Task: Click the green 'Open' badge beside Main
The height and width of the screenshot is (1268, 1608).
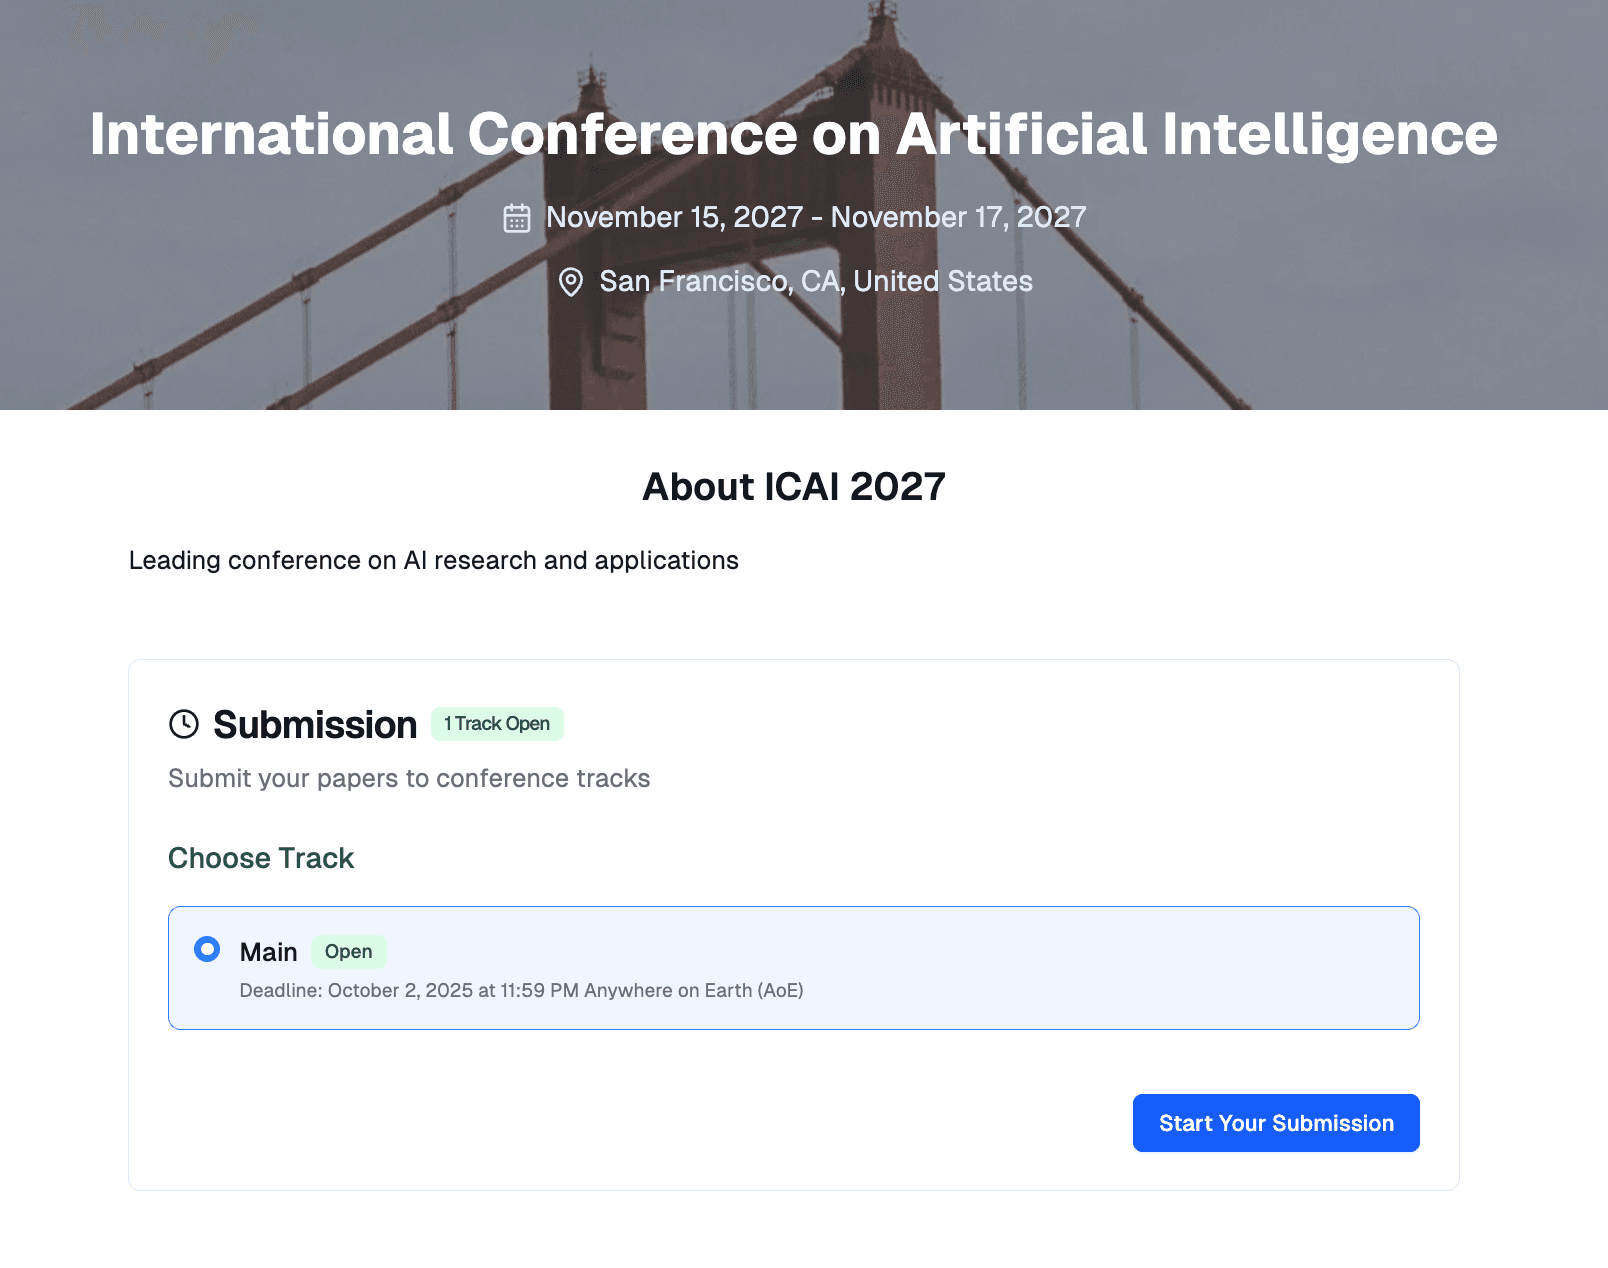Action: click(x=348, y=952)
